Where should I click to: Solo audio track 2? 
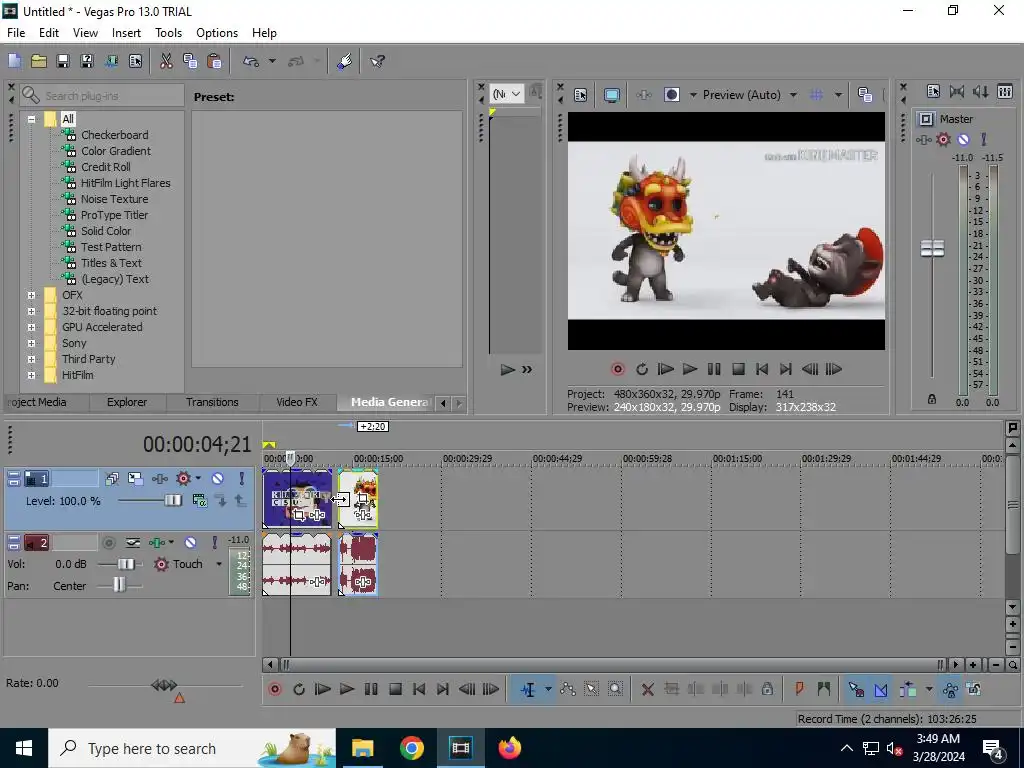click(214, 543)
